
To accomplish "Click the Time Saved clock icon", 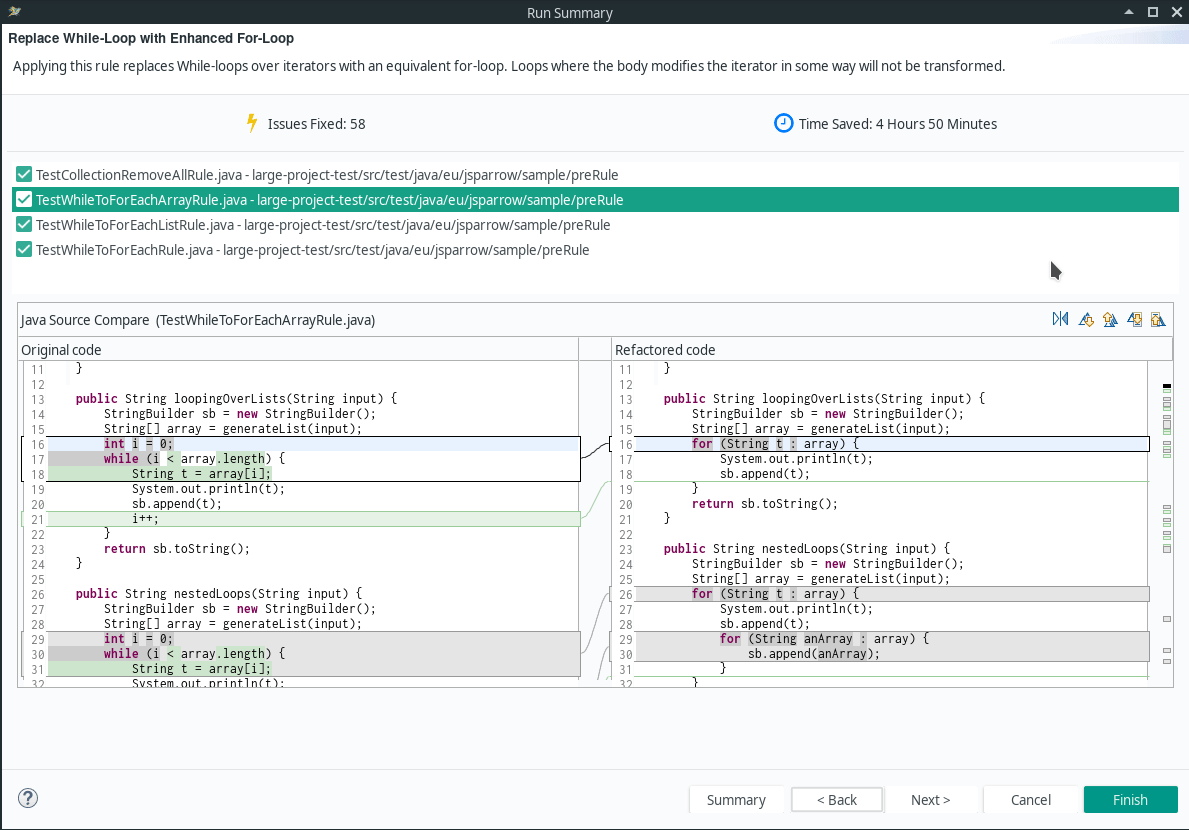I will point(783,123).
